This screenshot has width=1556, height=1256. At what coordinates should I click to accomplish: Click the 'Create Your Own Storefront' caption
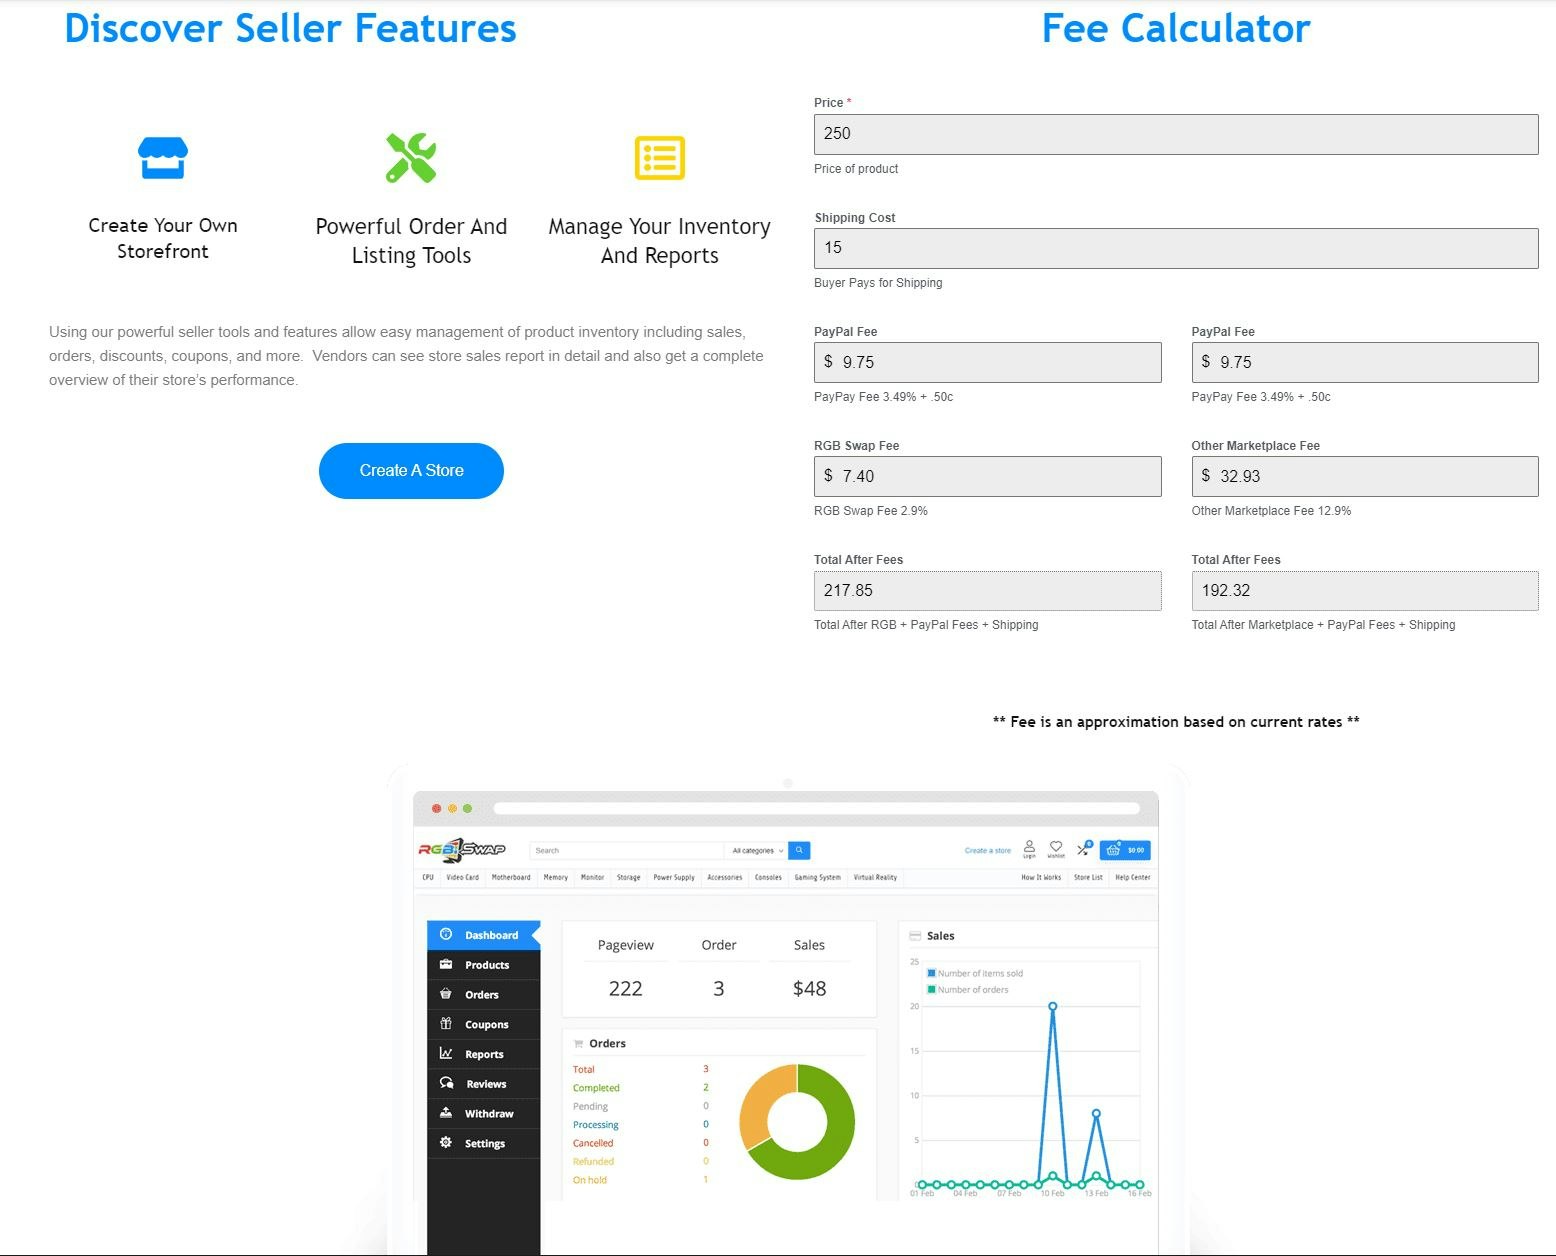point(163,238)
